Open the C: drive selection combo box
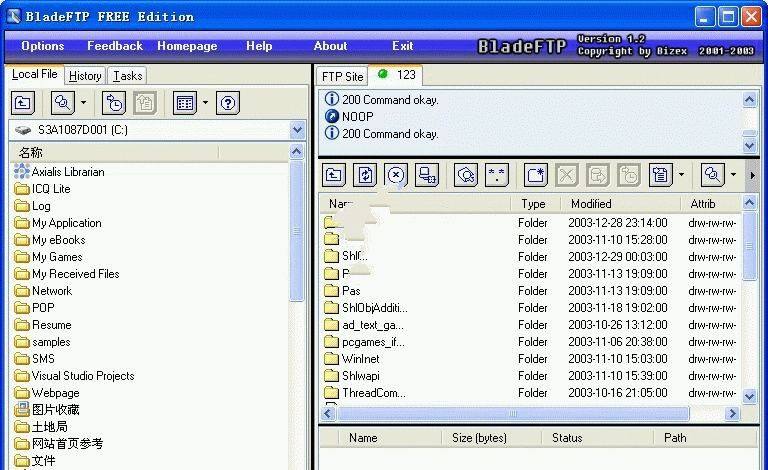This screenshot has height=470, width=768. click(157, 130)
